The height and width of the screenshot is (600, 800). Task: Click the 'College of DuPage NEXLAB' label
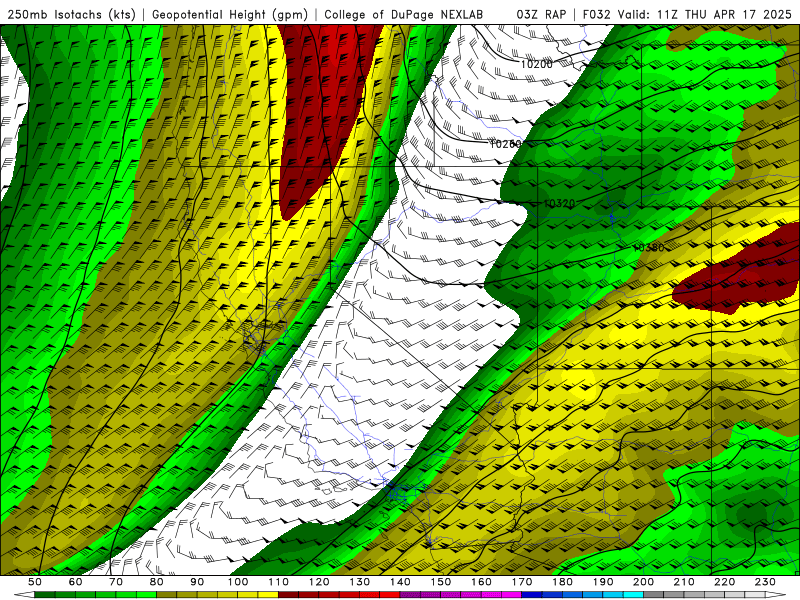404,14
